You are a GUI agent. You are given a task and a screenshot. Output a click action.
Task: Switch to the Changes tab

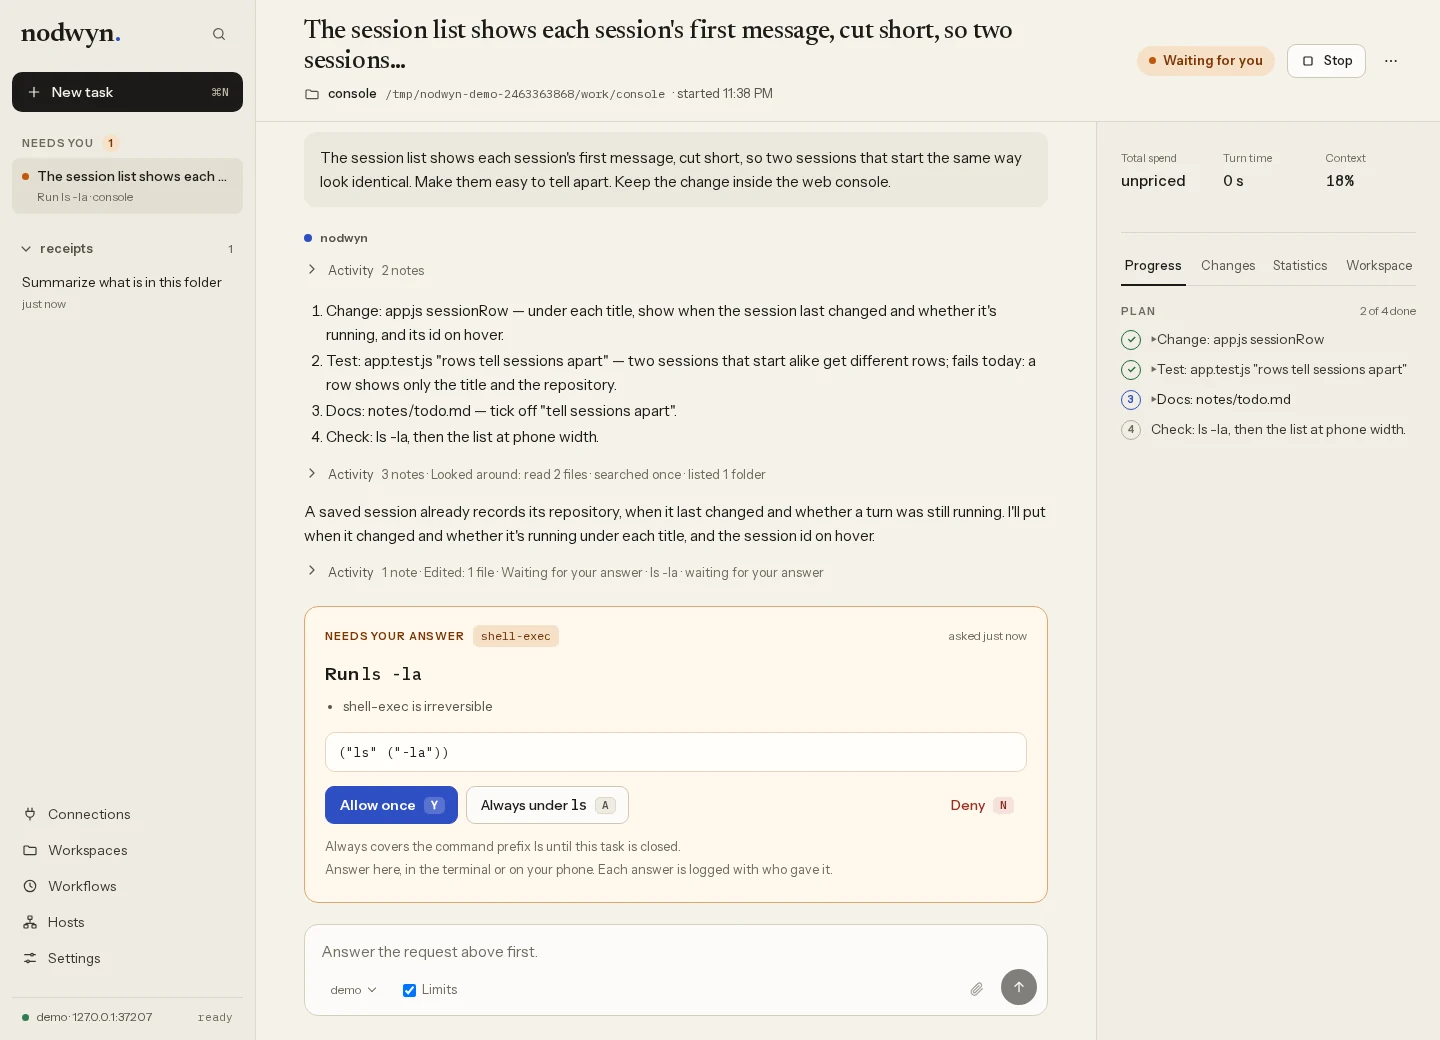coord(1228,266)
